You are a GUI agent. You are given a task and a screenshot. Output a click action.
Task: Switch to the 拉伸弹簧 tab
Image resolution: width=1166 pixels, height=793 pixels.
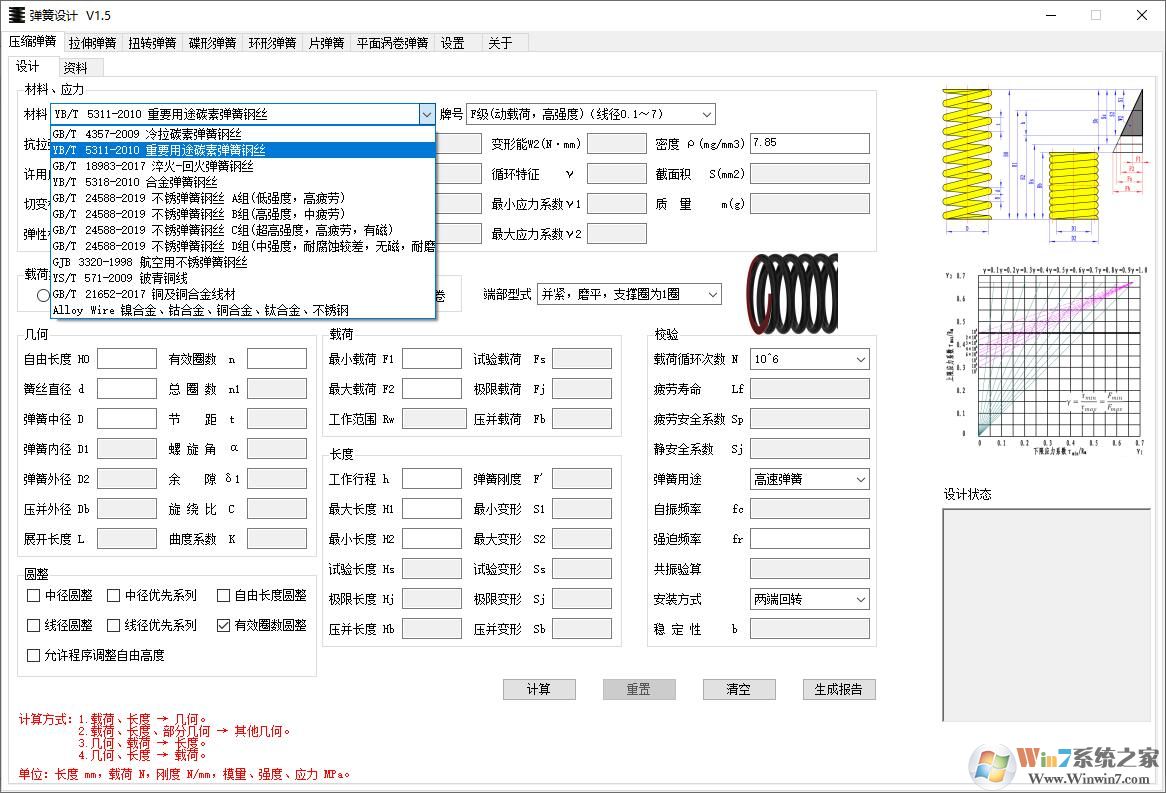coord(94,43)
